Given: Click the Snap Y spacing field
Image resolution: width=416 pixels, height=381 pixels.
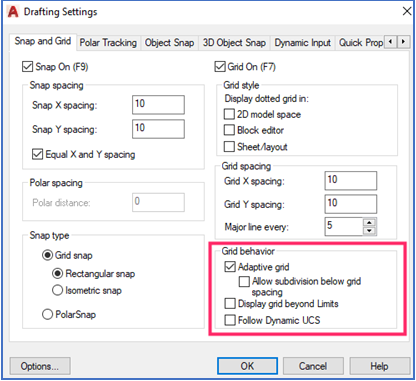Looking at the screenshot, I should point(158,129).
